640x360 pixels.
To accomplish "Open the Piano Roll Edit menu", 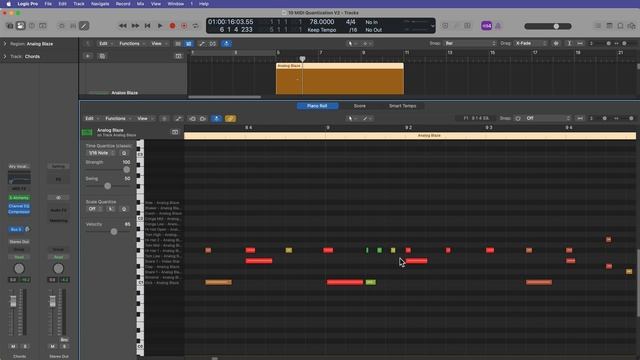I will [91, 118].
